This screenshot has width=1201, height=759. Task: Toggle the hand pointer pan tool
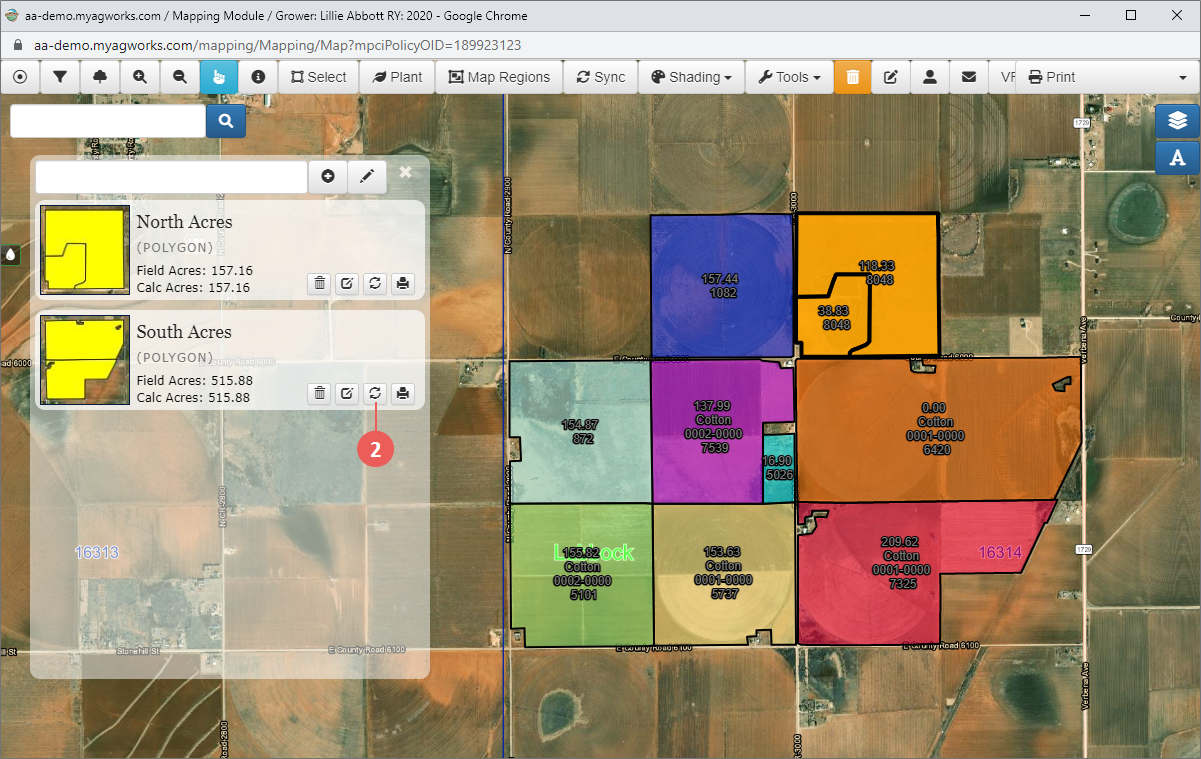(219, 77)
